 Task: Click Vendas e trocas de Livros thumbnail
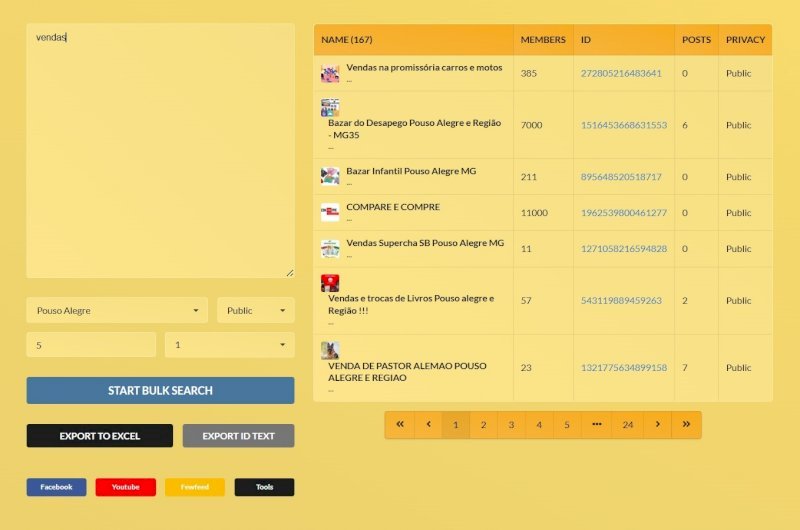pos(330,283)
